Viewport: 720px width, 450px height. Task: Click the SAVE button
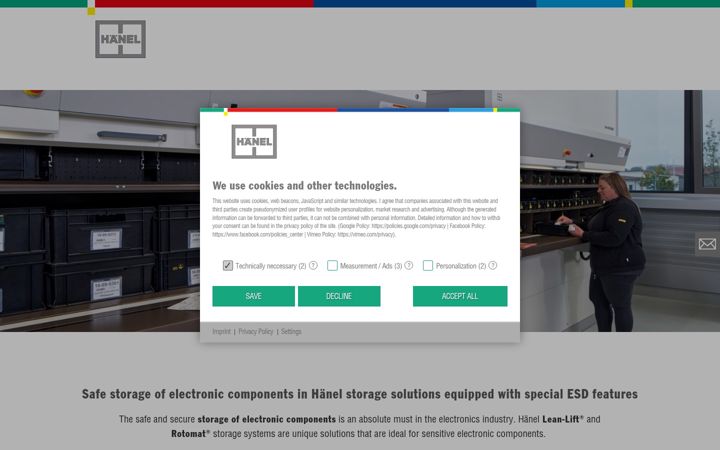pos(253,296)
